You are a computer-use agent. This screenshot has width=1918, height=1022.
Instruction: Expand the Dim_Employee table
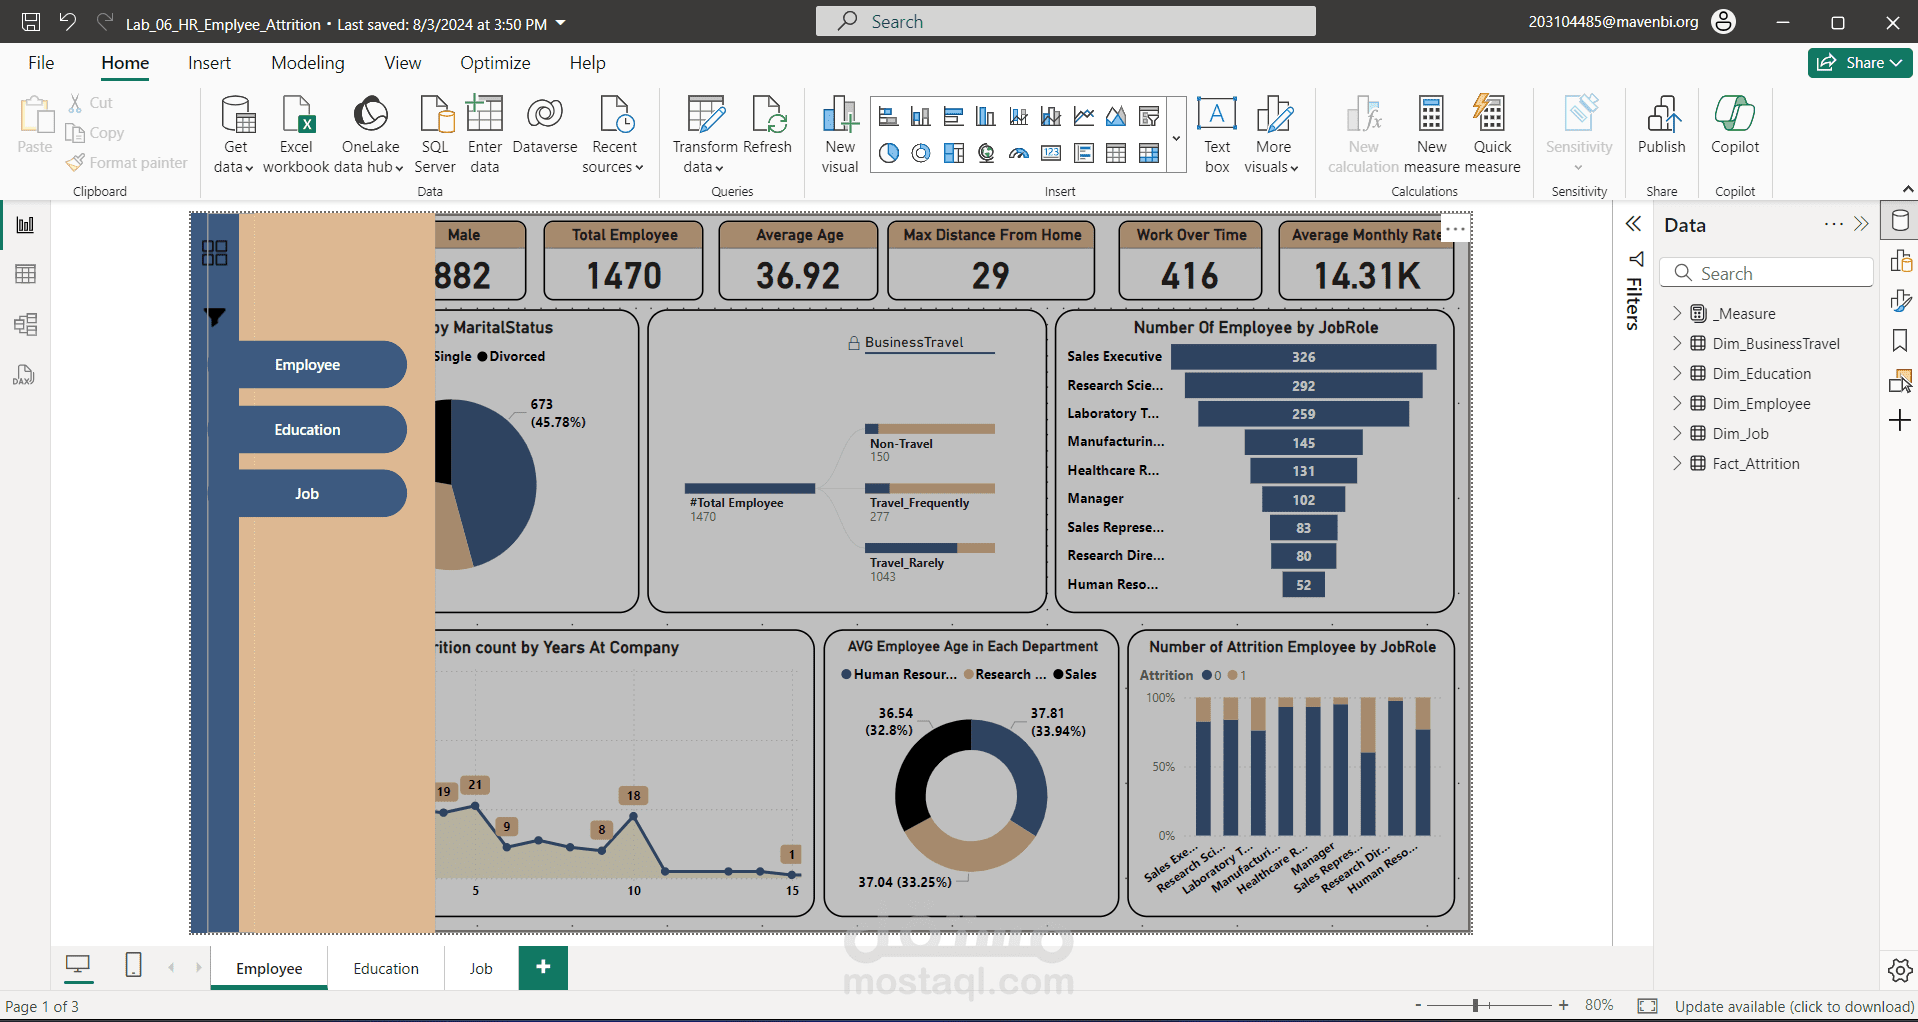coord(1677,403)
